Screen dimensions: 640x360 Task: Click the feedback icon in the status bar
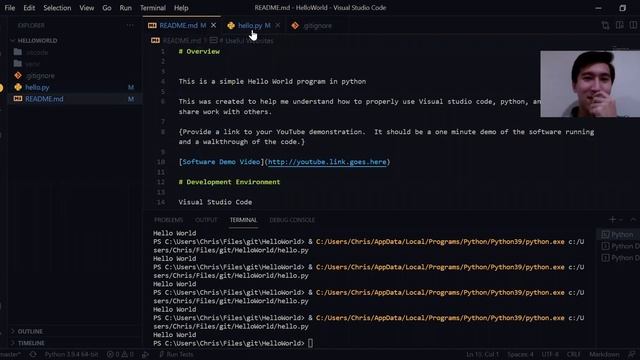pos(632,354)
